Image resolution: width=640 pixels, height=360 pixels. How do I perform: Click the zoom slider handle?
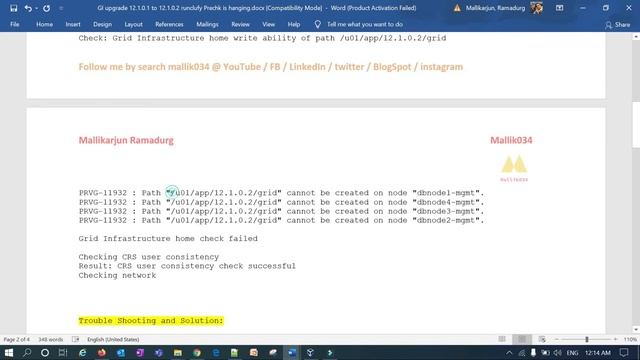(587, 340)
